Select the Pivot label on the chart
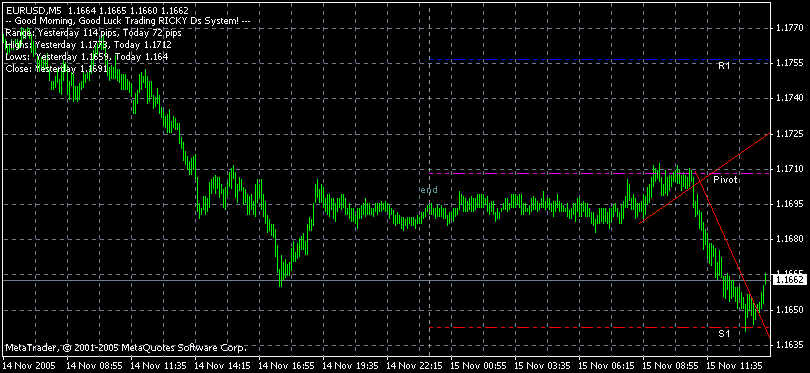Image resolution: width=810 pixels, height=373 pixels. (x=725, y=180)
